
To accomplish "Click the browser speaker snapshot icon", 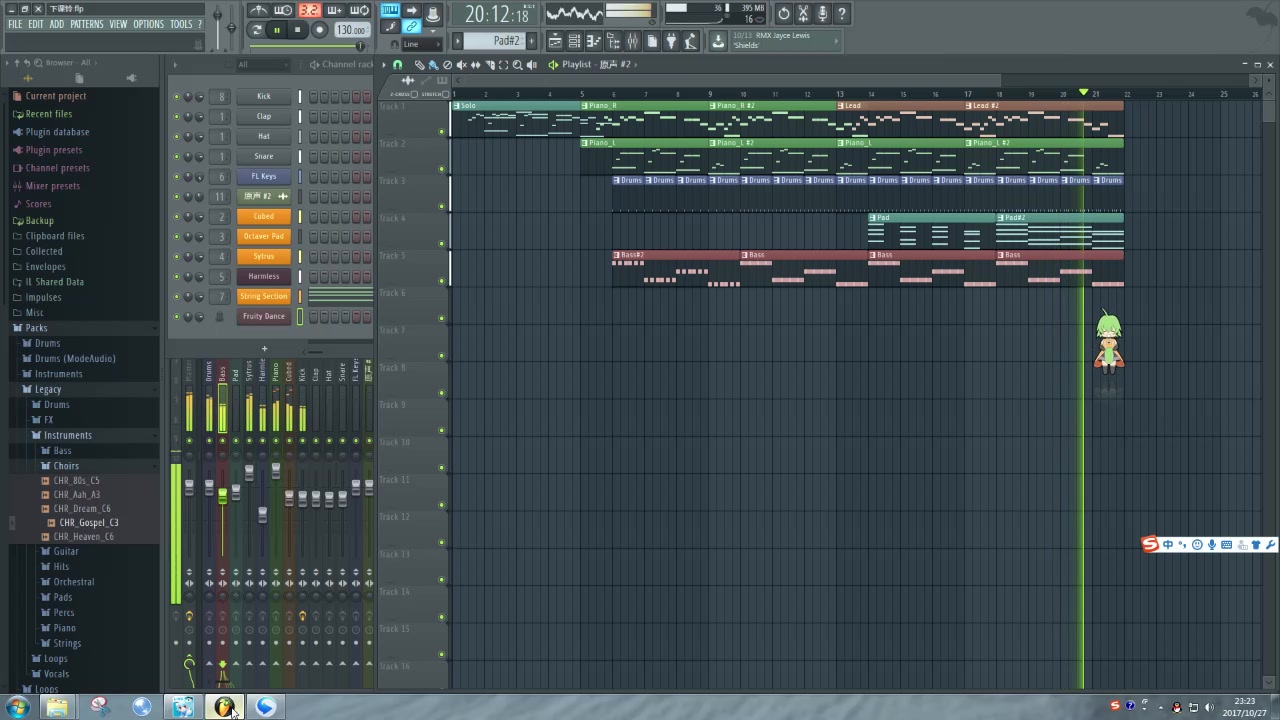I will tap(131, 78).
